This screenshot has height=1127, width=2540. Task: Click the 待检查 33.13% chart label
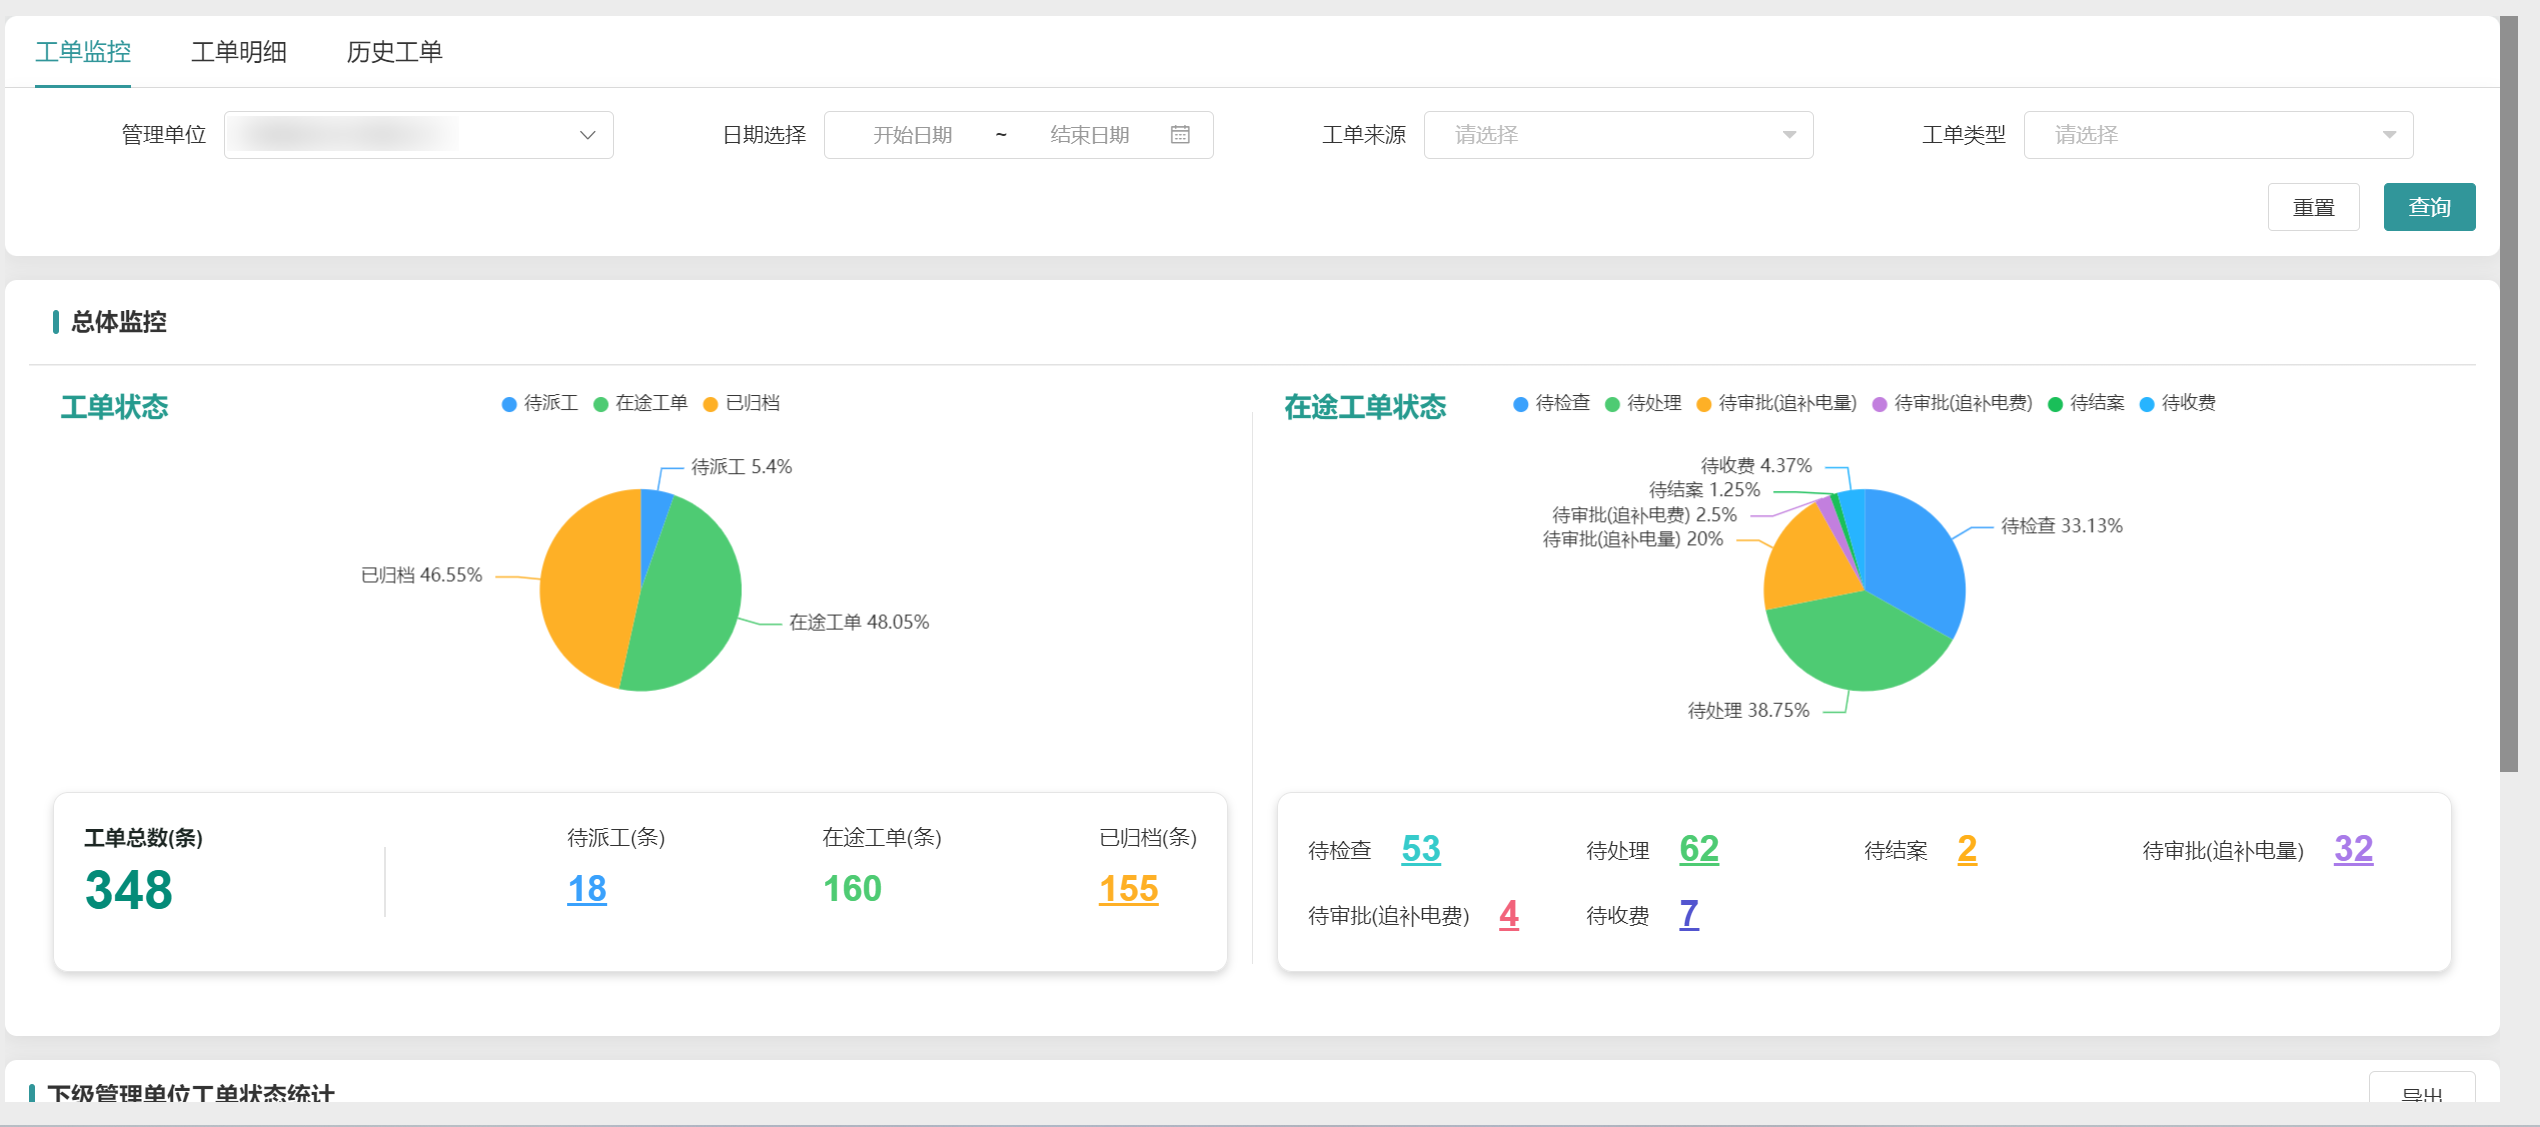[x=2061, y=526]
